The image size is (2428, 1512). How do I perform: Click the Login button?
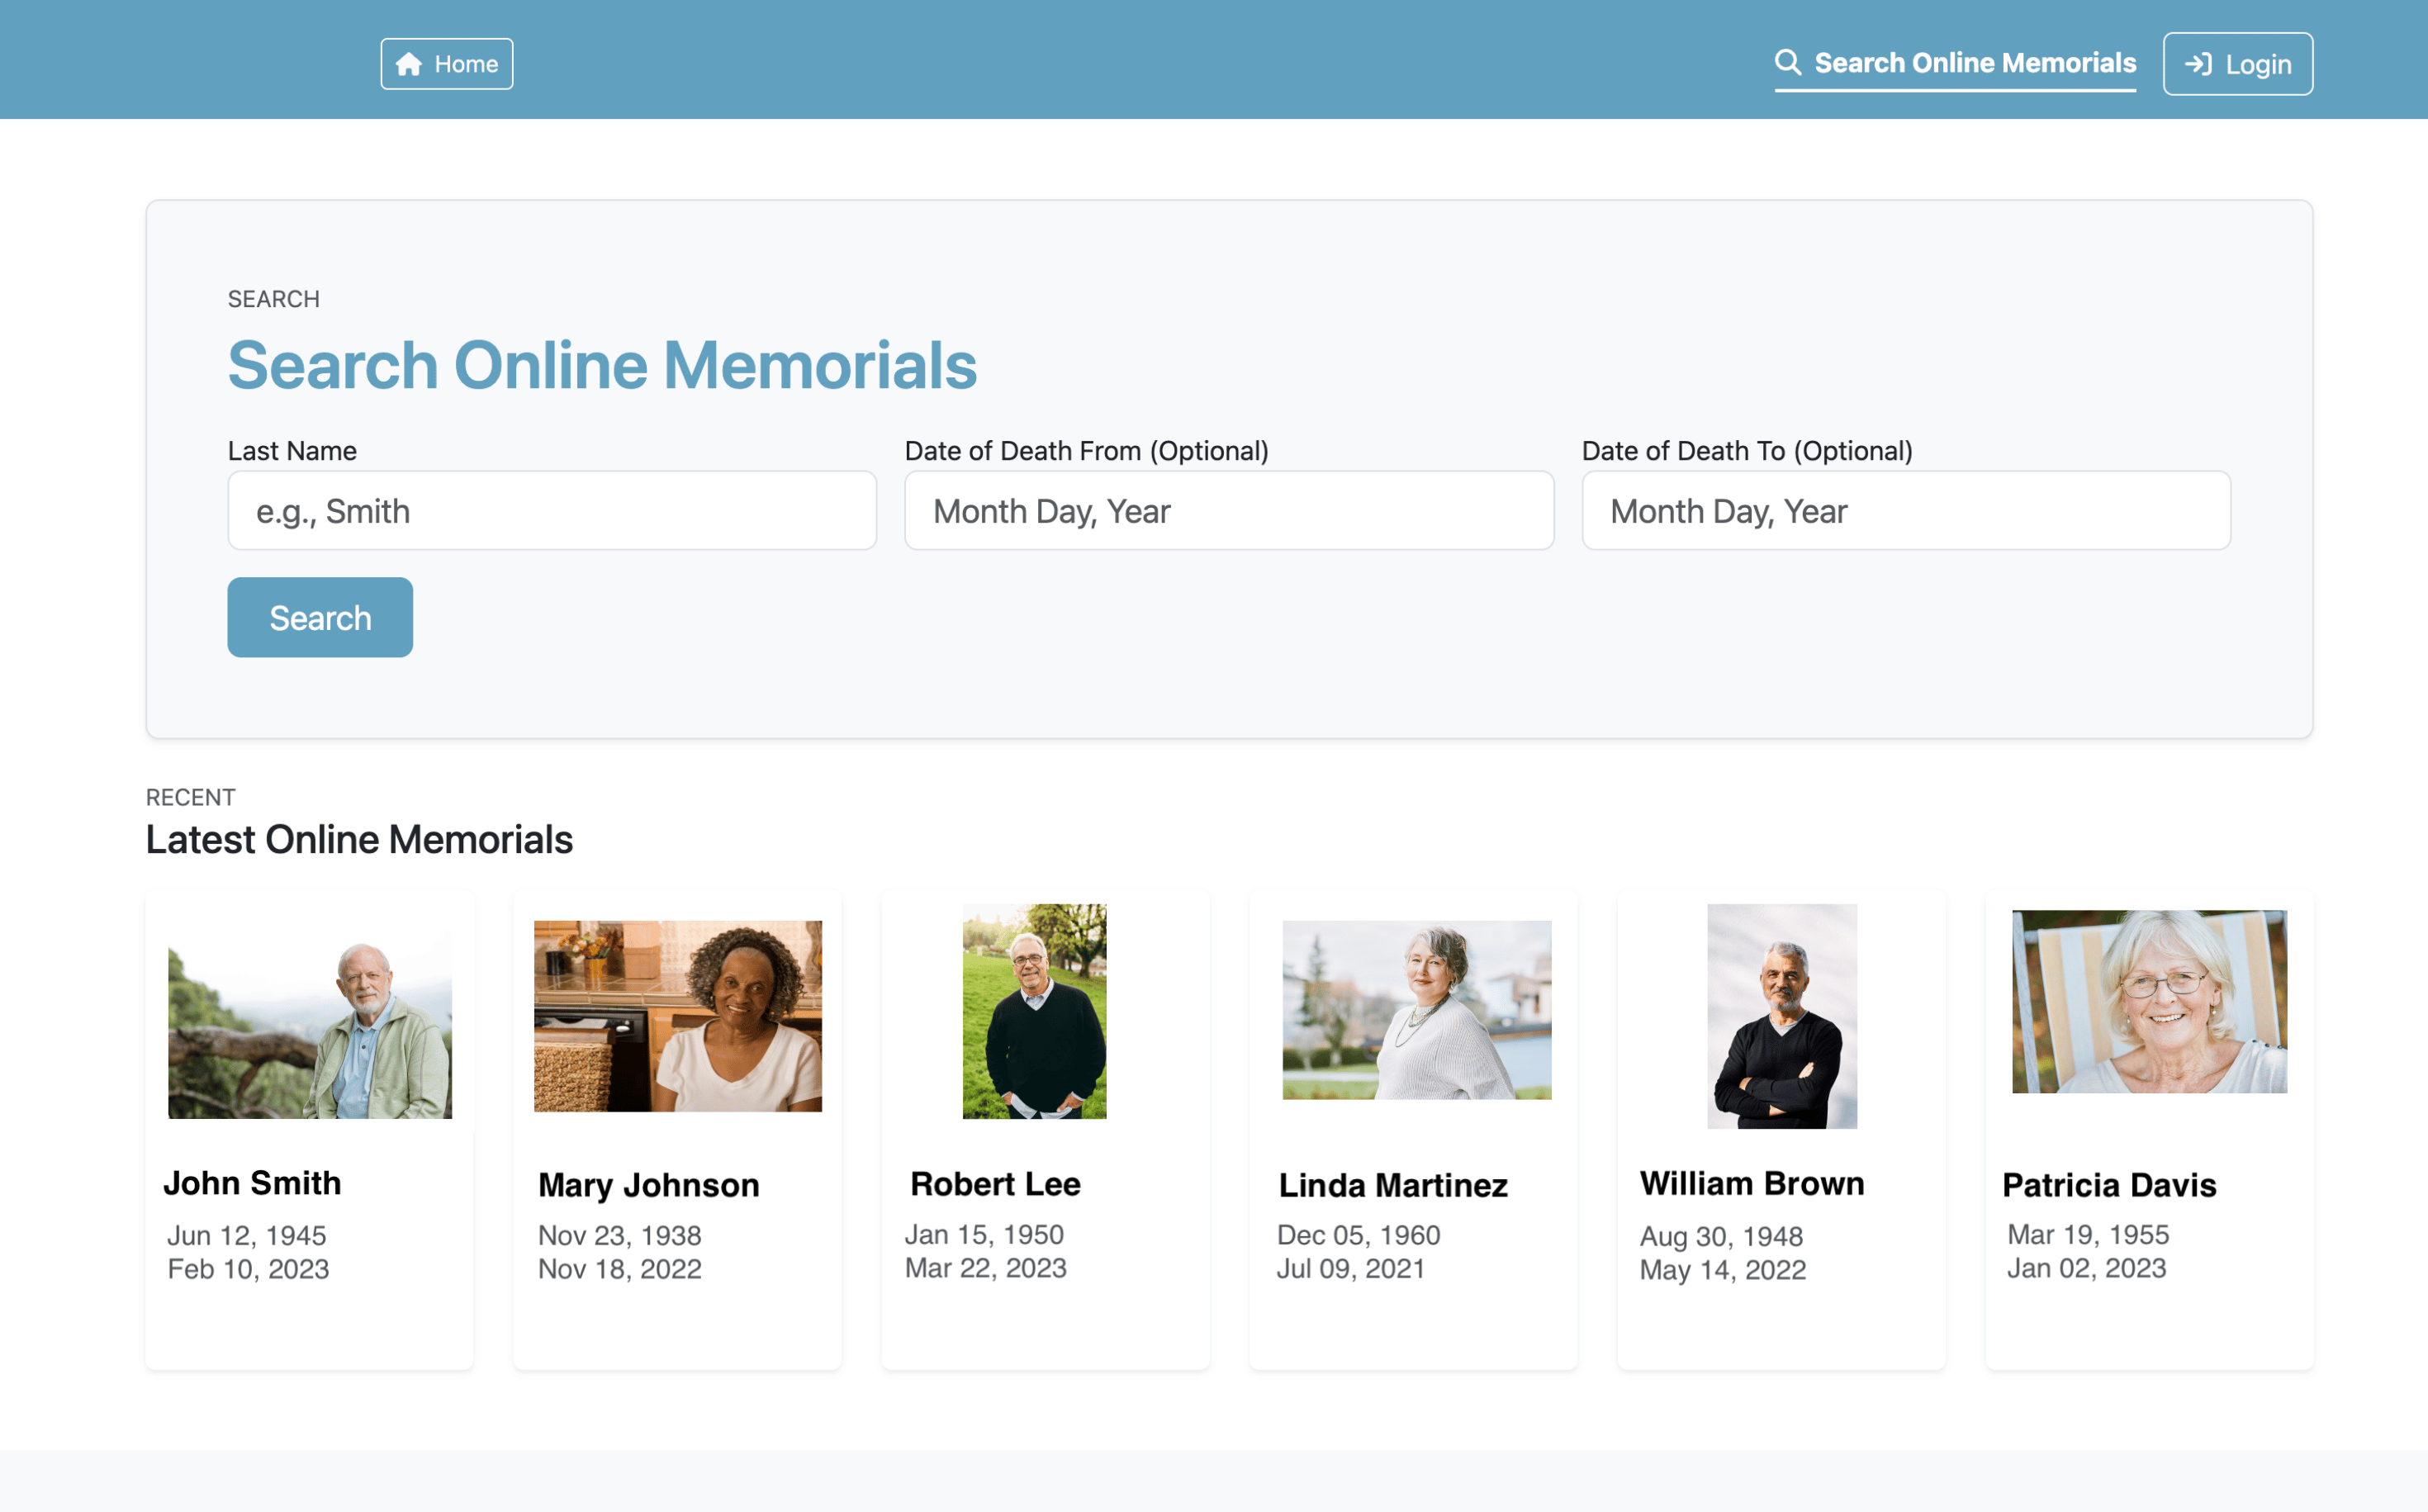coord(2237,63)
